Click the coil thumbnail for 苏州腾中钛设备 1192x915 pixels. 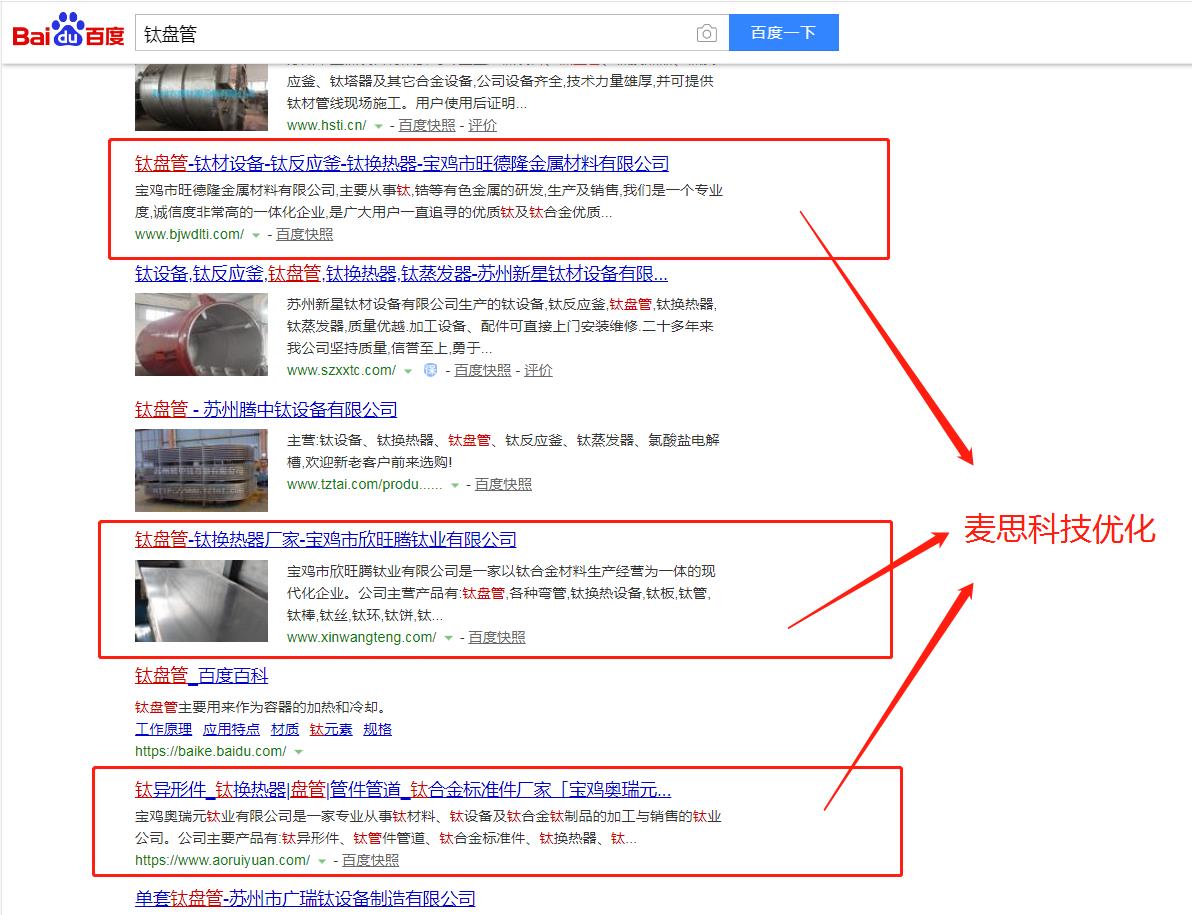(x=201, y=470)
